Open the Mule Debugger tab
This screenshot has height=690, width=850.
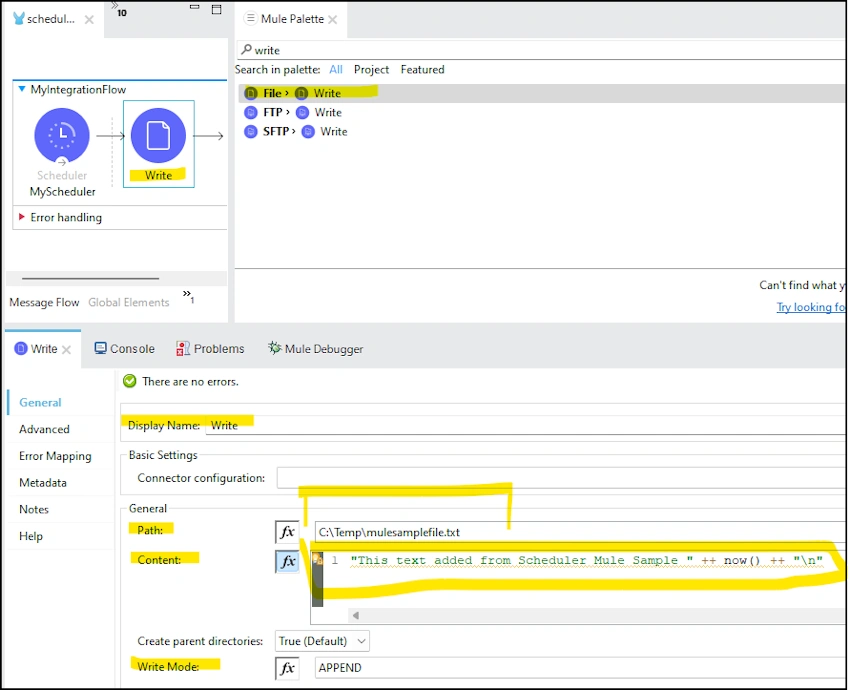315,349
